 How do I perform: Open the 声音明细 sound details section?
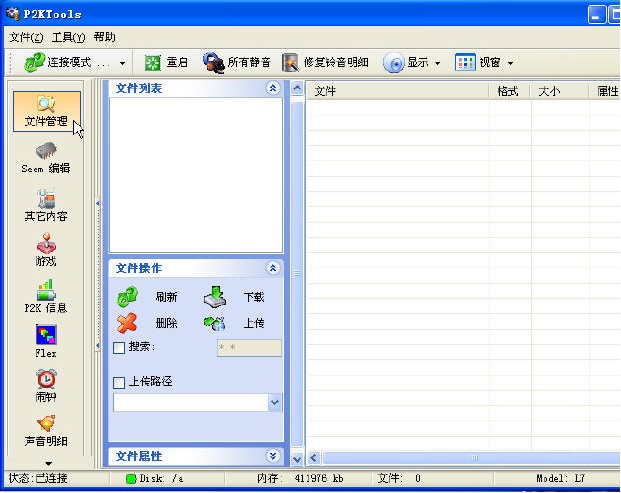click(46, 431)
